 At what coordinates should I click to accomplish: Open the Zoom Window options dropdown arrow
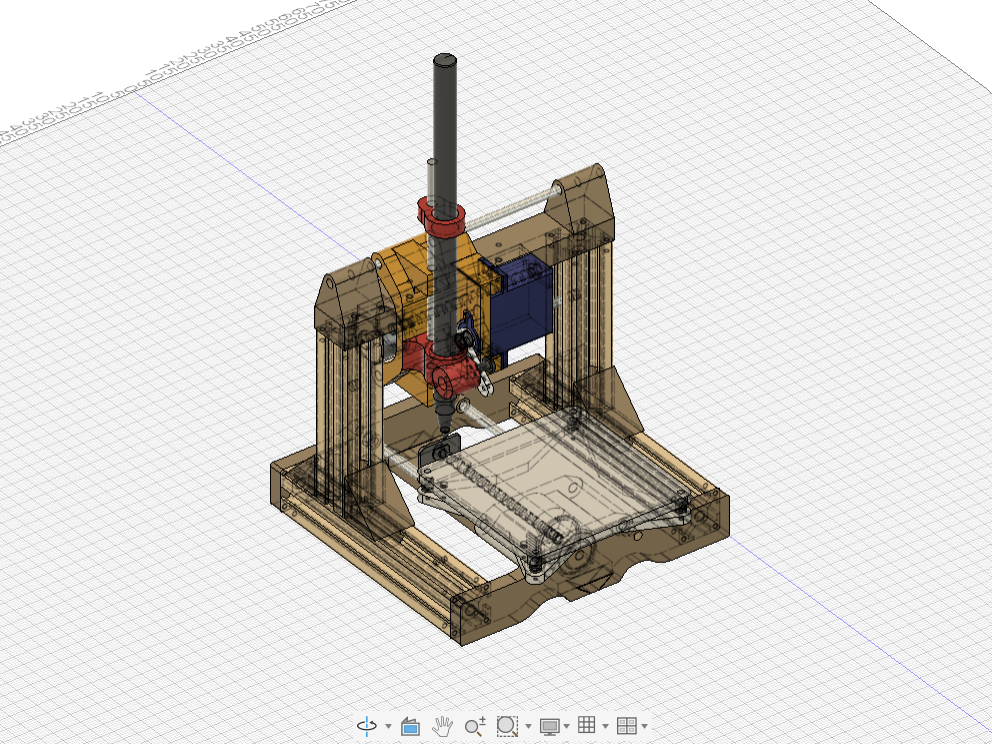[x=528, y=726]
